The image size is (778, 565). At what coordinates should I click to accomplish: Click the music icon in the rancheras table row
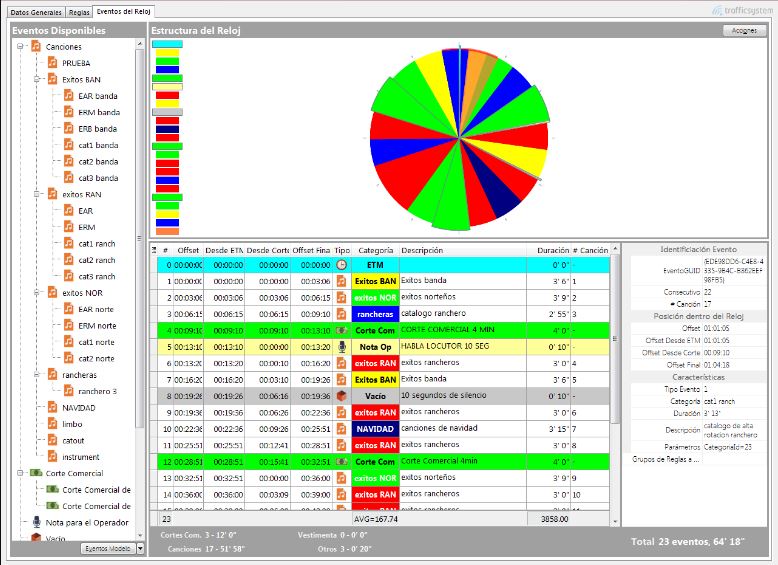(342, 314)
